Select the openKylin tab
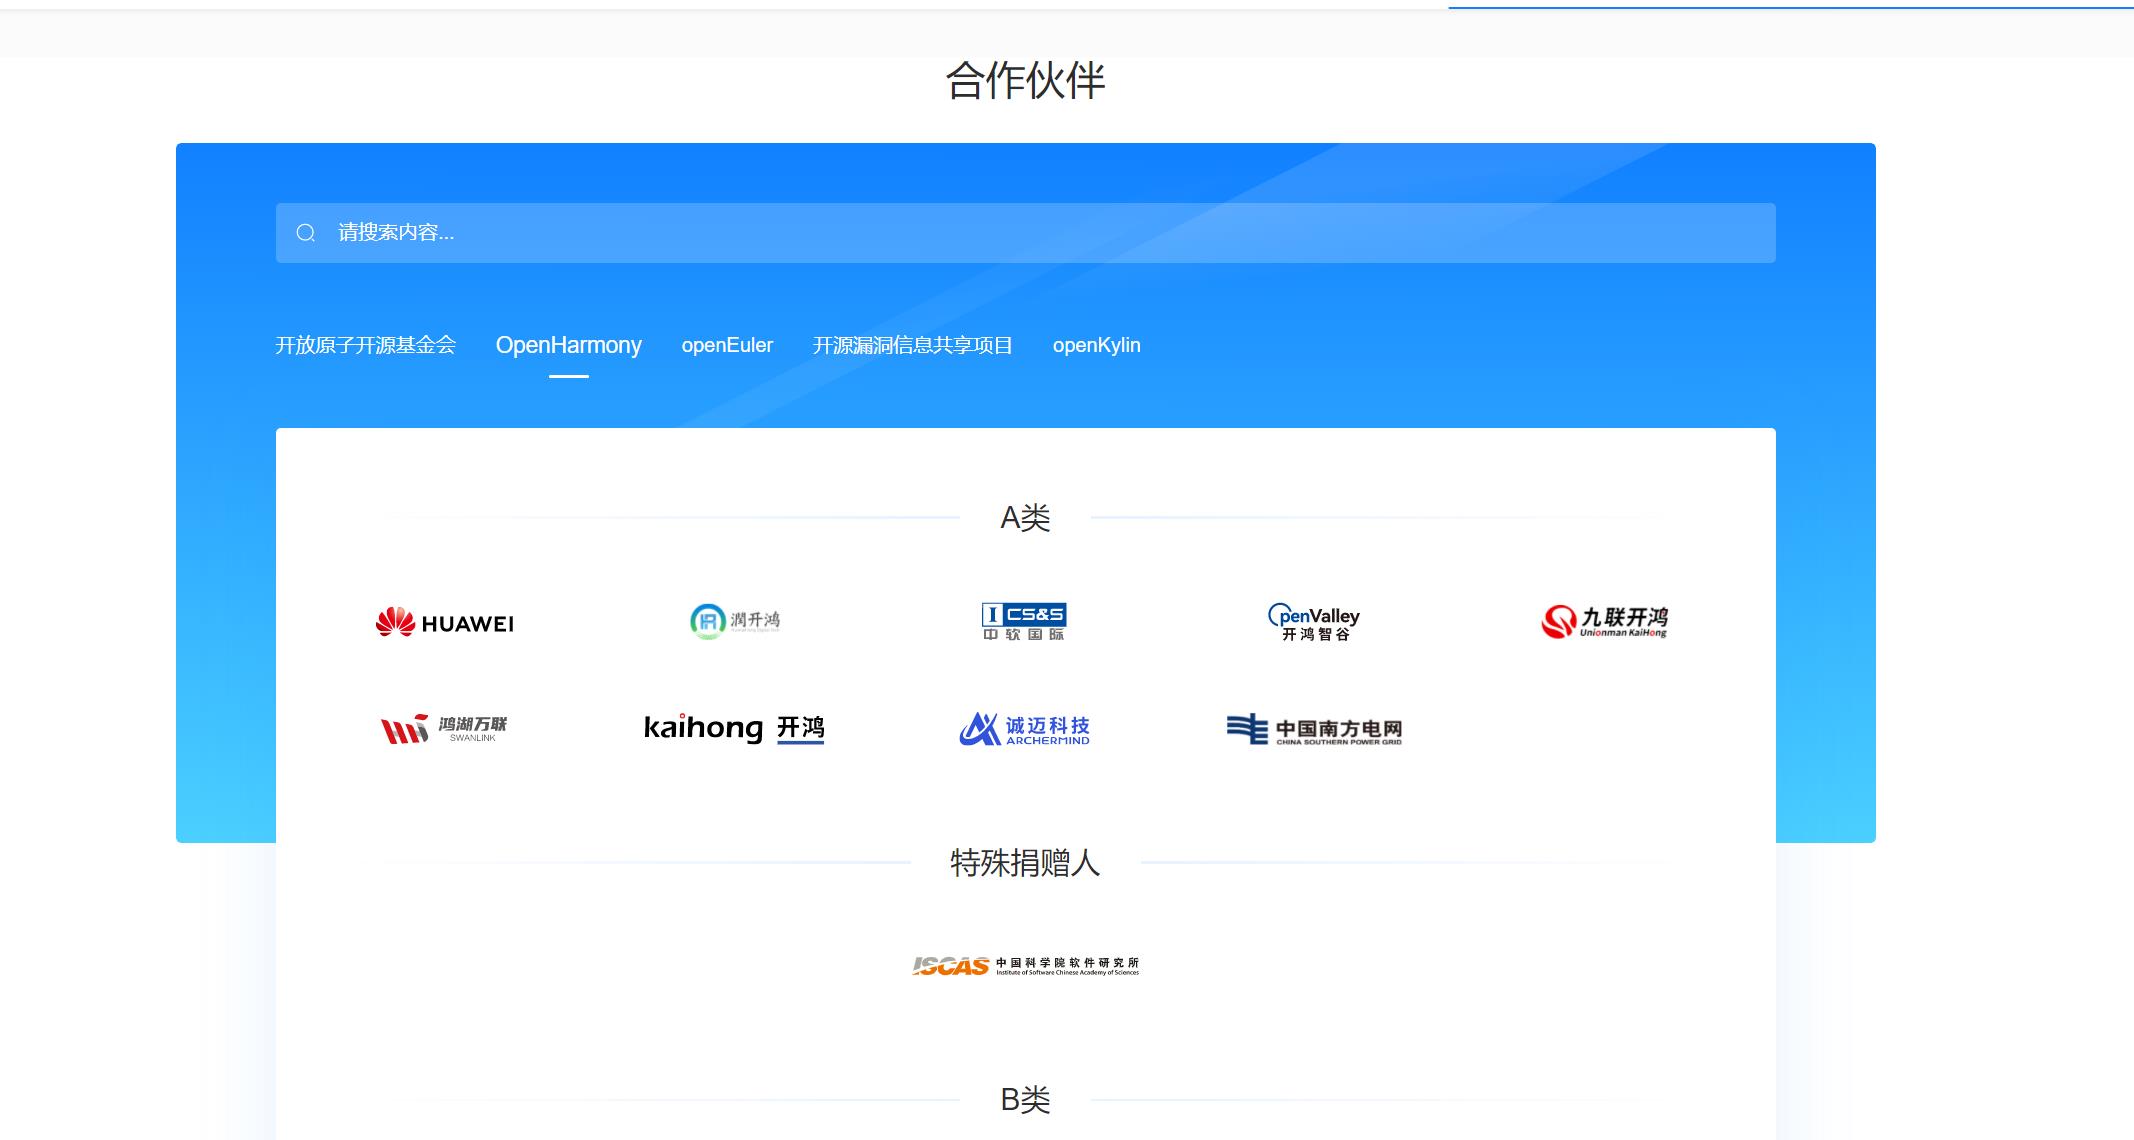The height and width of the screenshot is (1140, 2134). coord(1096,345)
